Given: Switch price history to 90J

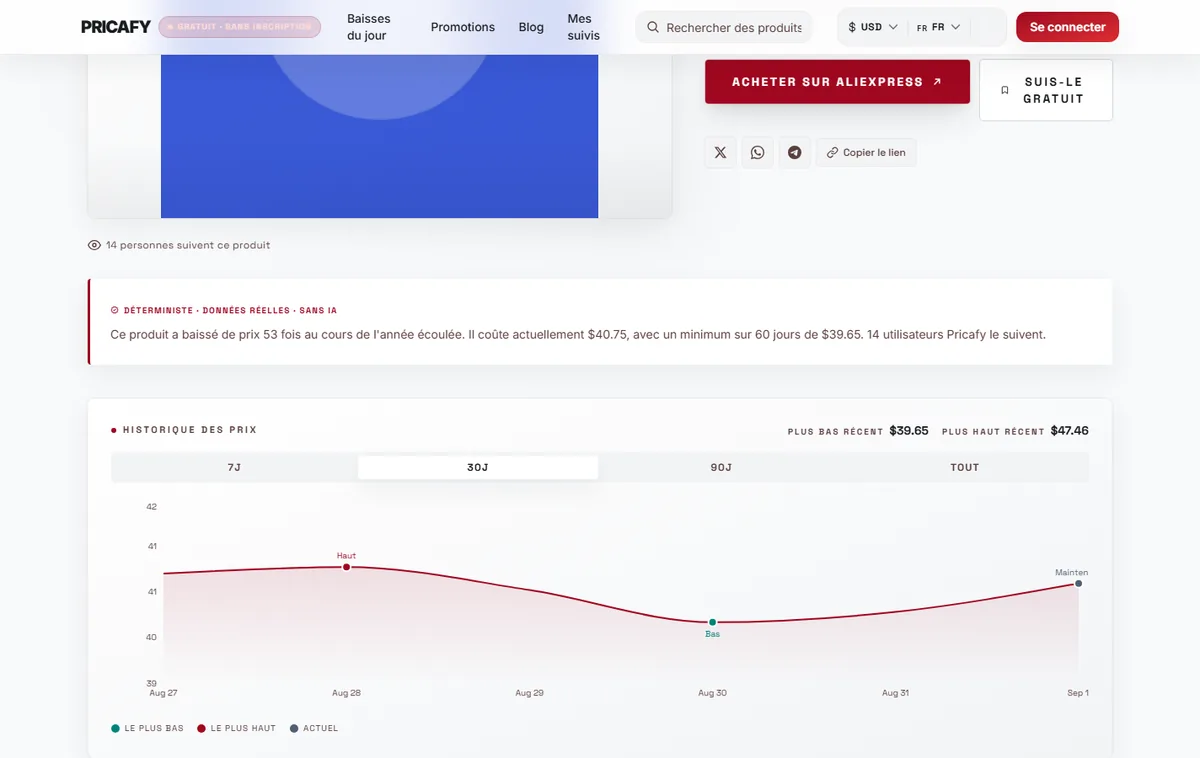Looking at the screenshot, I should 721,467.
